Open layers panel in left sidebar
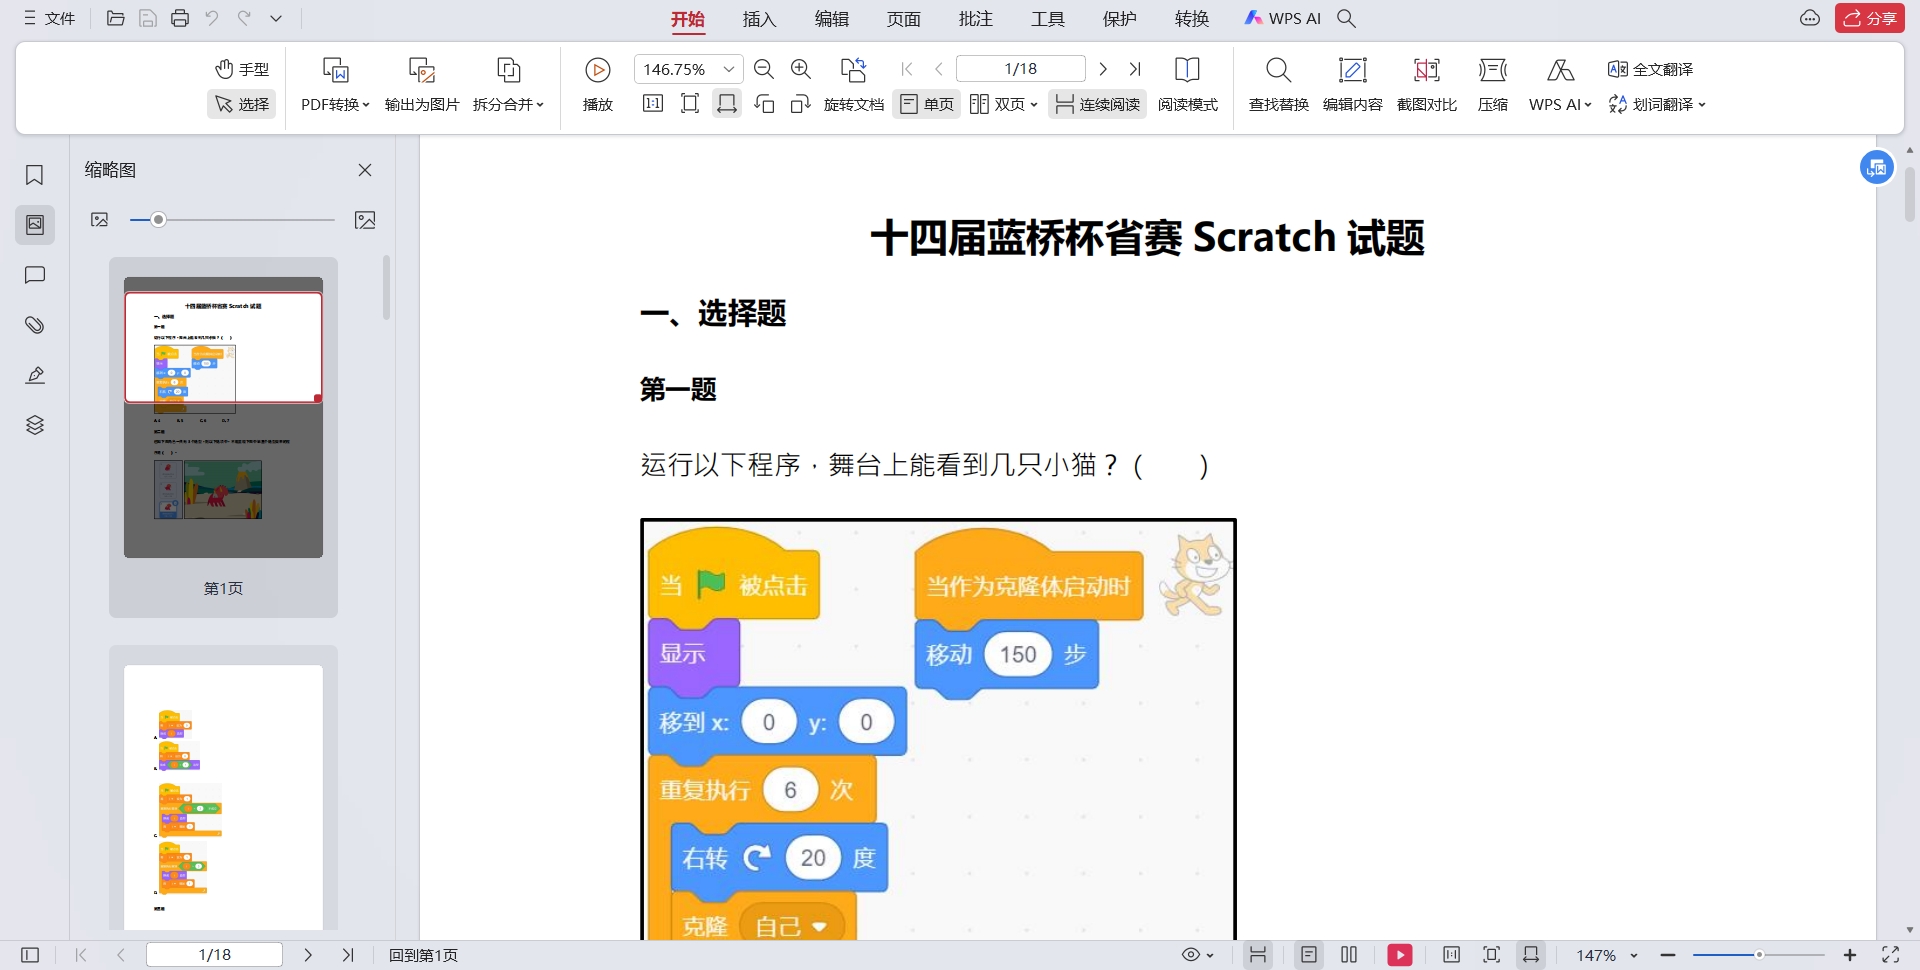The width and height of the screenshot is (1920, 970). pyautogui.click(x=35, y=425)
